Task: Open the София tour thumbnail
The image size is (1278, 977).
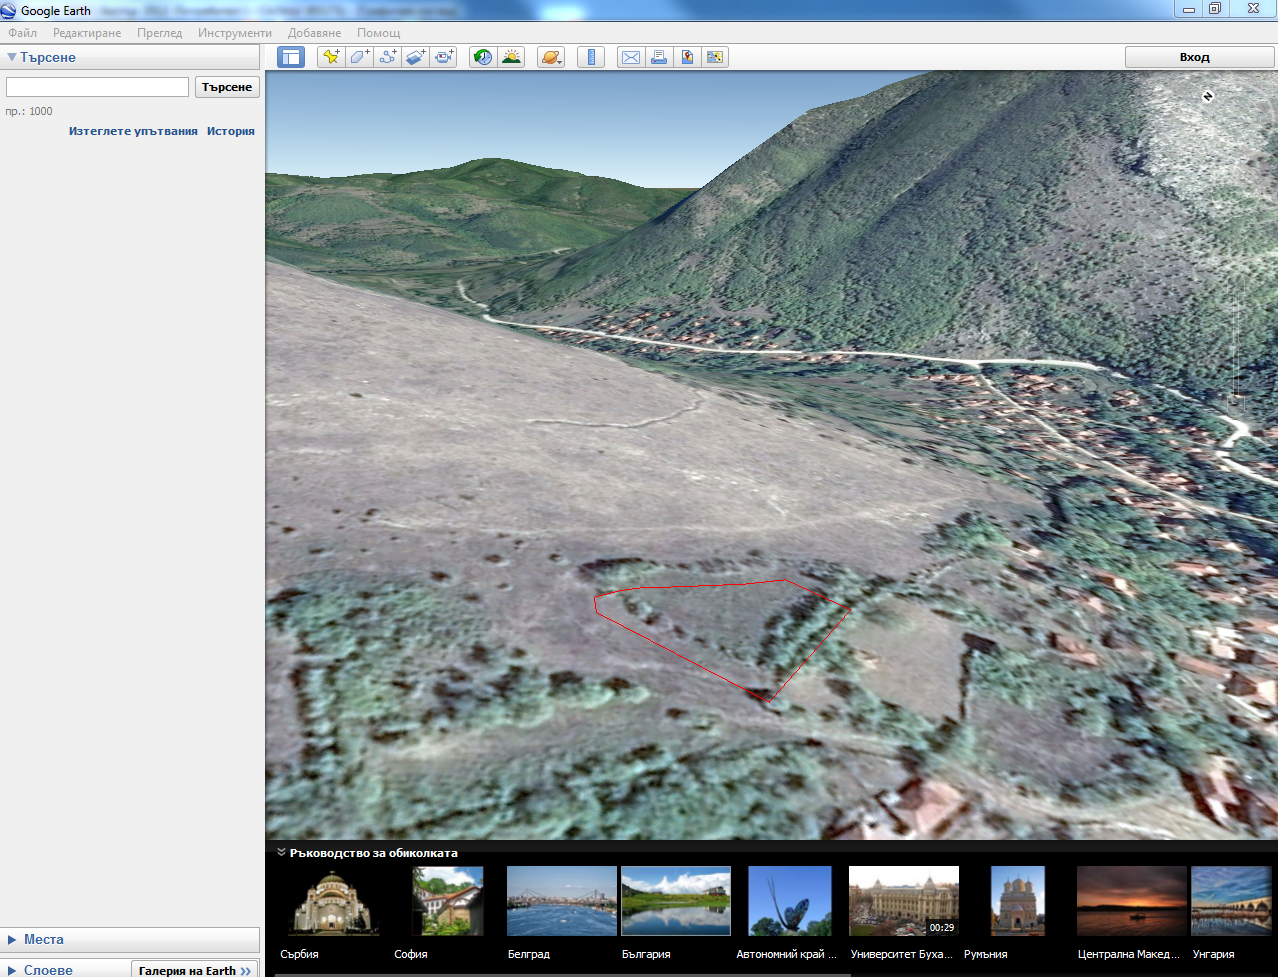Action: pyautogui.click(x=447, y=901)
